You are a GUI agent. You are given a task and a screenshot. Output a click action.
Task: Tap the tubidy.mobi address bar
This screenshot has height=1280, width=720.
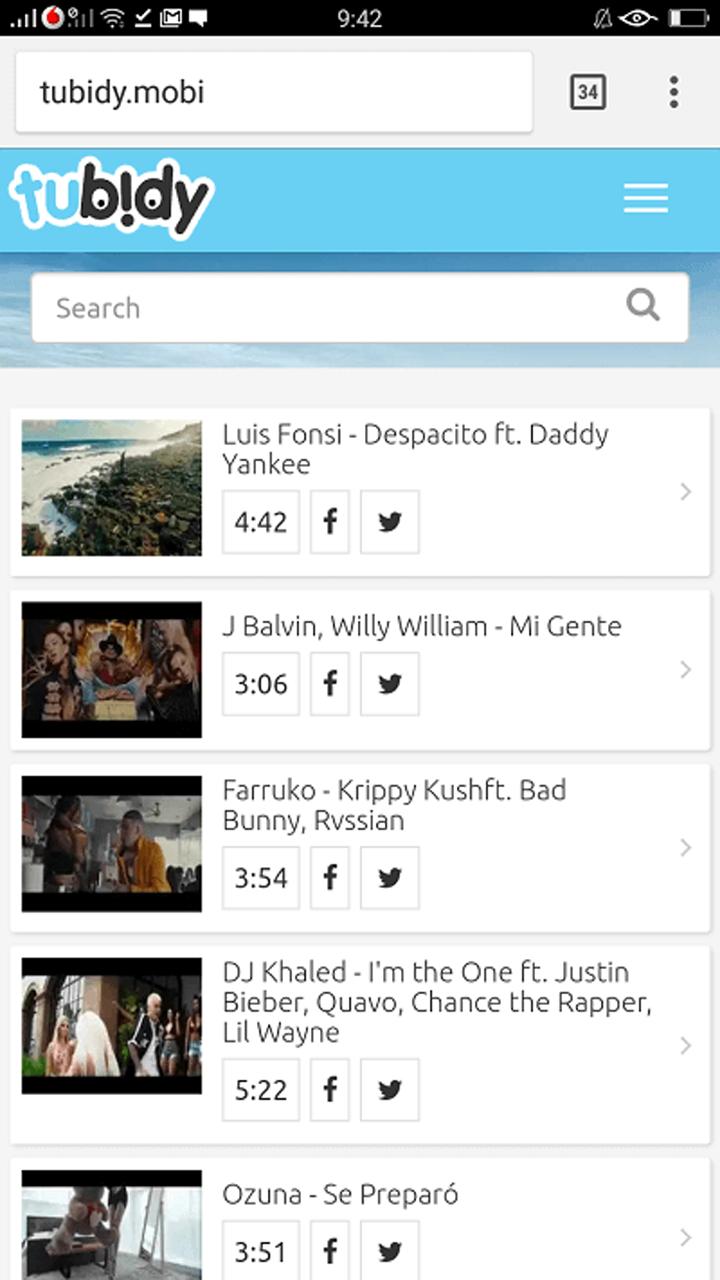click(273, 92)
